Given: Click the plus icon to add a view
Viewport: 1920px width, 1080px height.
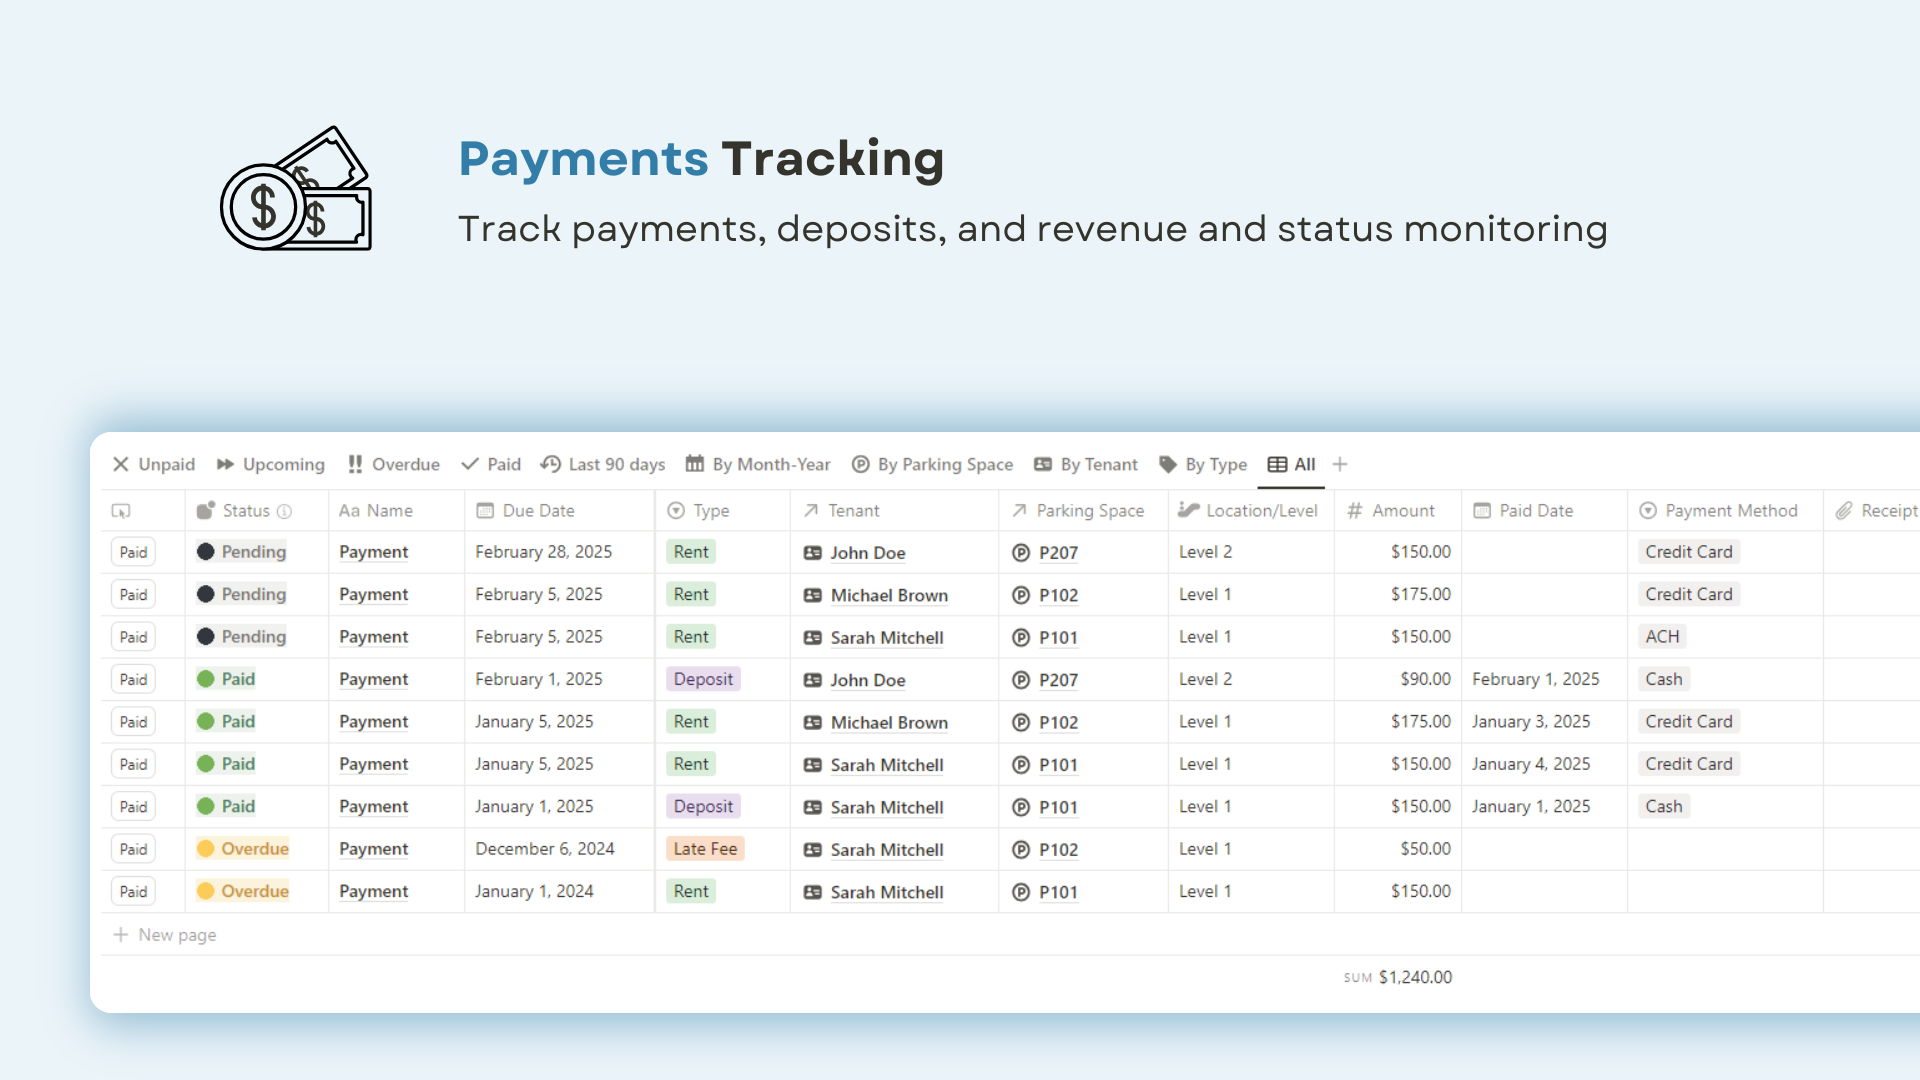Looking at the screenshot, I should pyautogui.click(x=1340, y=464).
